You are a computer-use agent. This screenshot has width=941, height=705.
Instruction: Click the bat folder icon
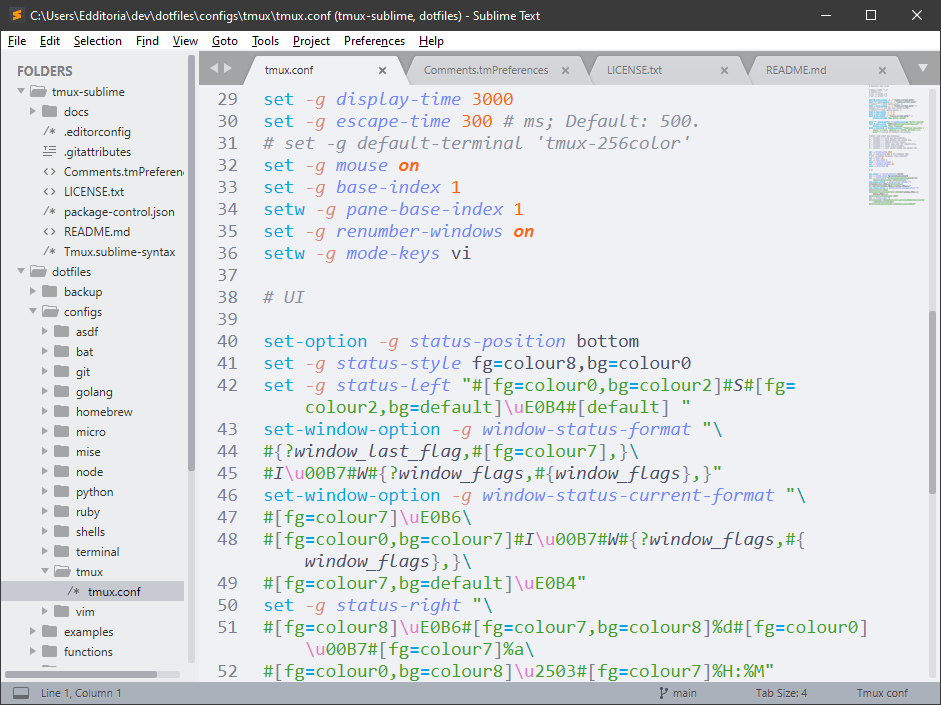(x=62, y=351)
